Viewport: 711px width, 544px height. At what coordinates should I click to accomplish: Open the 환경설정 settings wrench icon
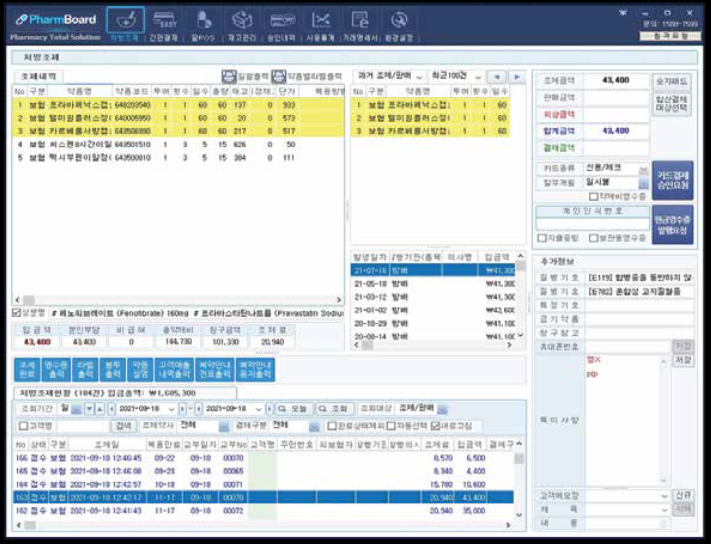click(x=399, y=20)
